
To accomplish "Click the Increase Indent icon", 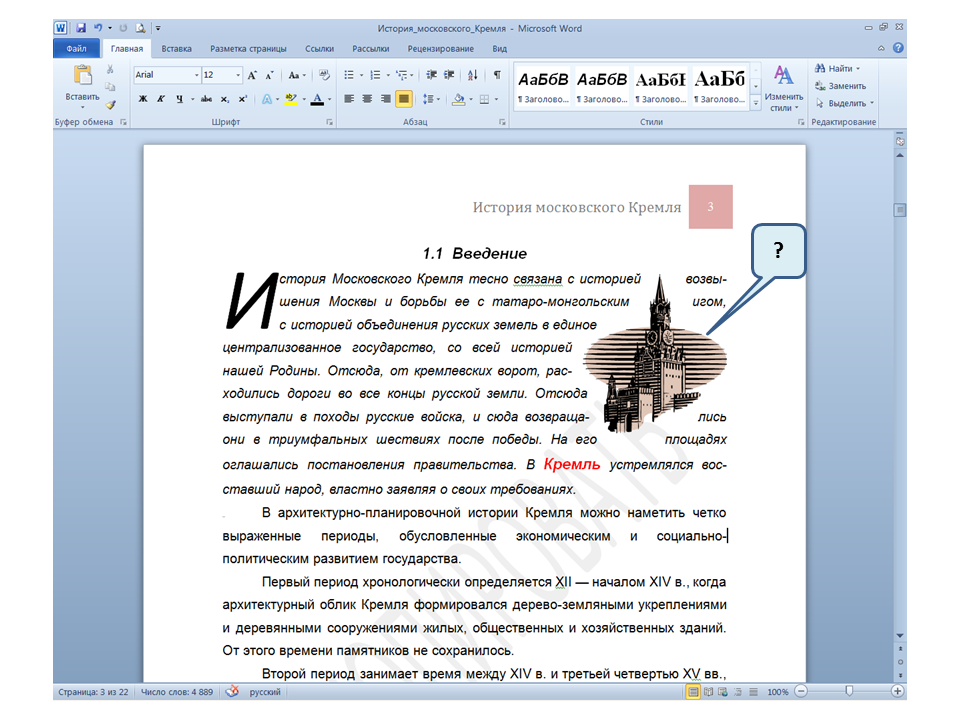I will coord(448,75).
